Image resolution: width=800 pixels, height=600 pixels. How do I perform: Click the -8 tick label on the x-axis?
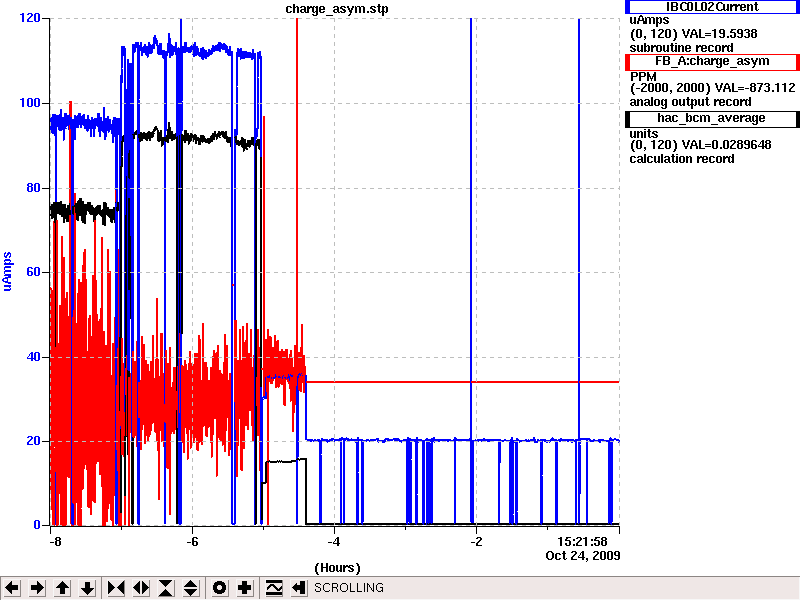[54, 542]
